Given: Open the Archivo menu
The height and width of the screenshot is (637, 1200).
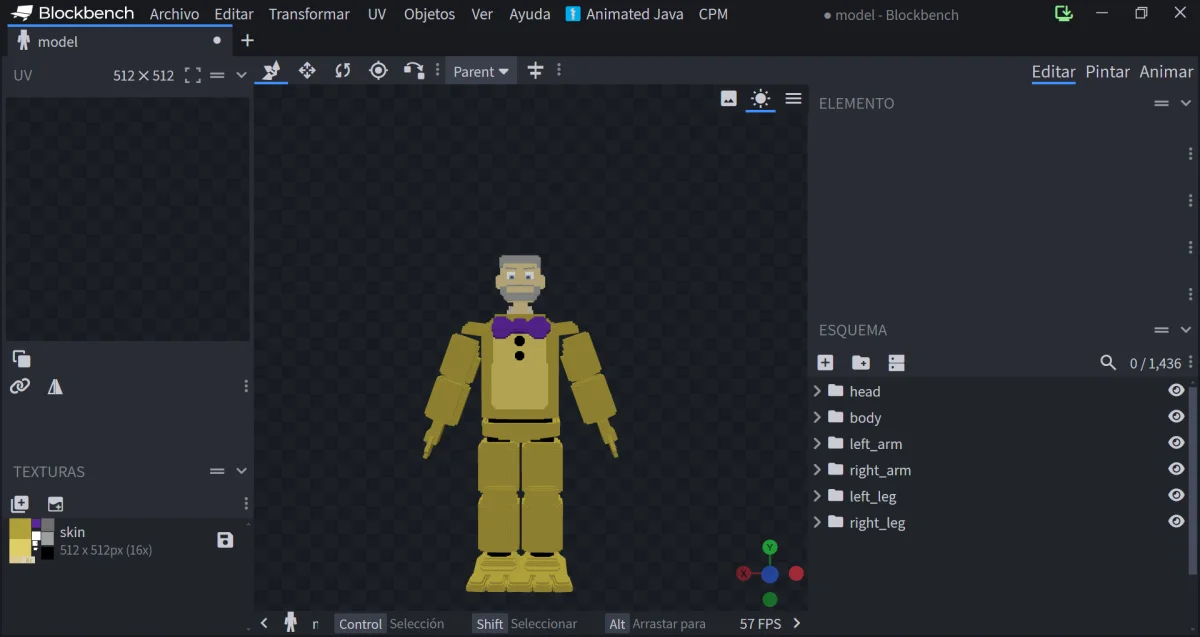Looking at the screenshot, I should tap(174, 14).
